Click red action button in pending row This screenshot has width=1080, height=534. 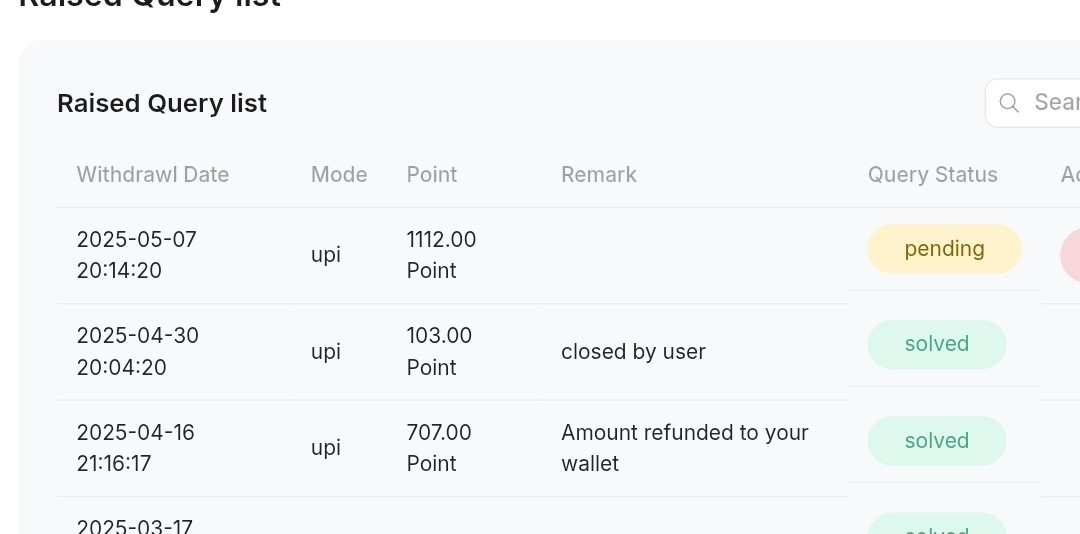[1070, 255]
